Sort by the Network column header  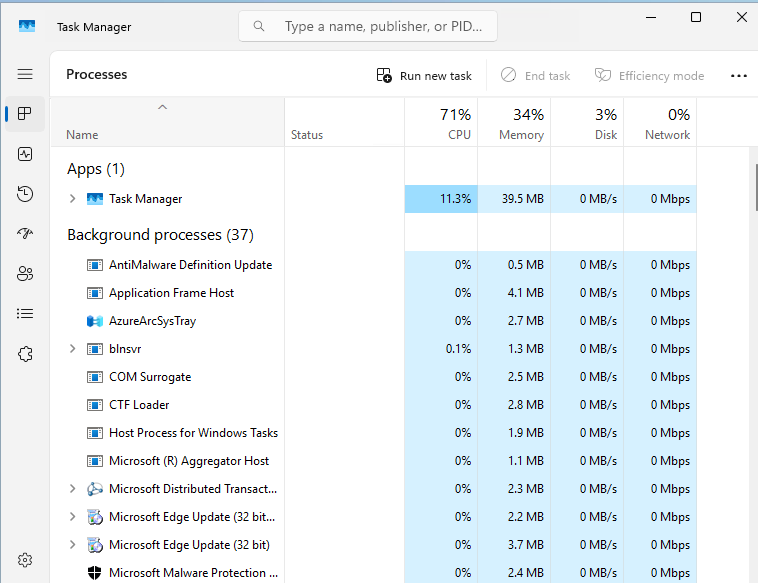tap(660, 122)
